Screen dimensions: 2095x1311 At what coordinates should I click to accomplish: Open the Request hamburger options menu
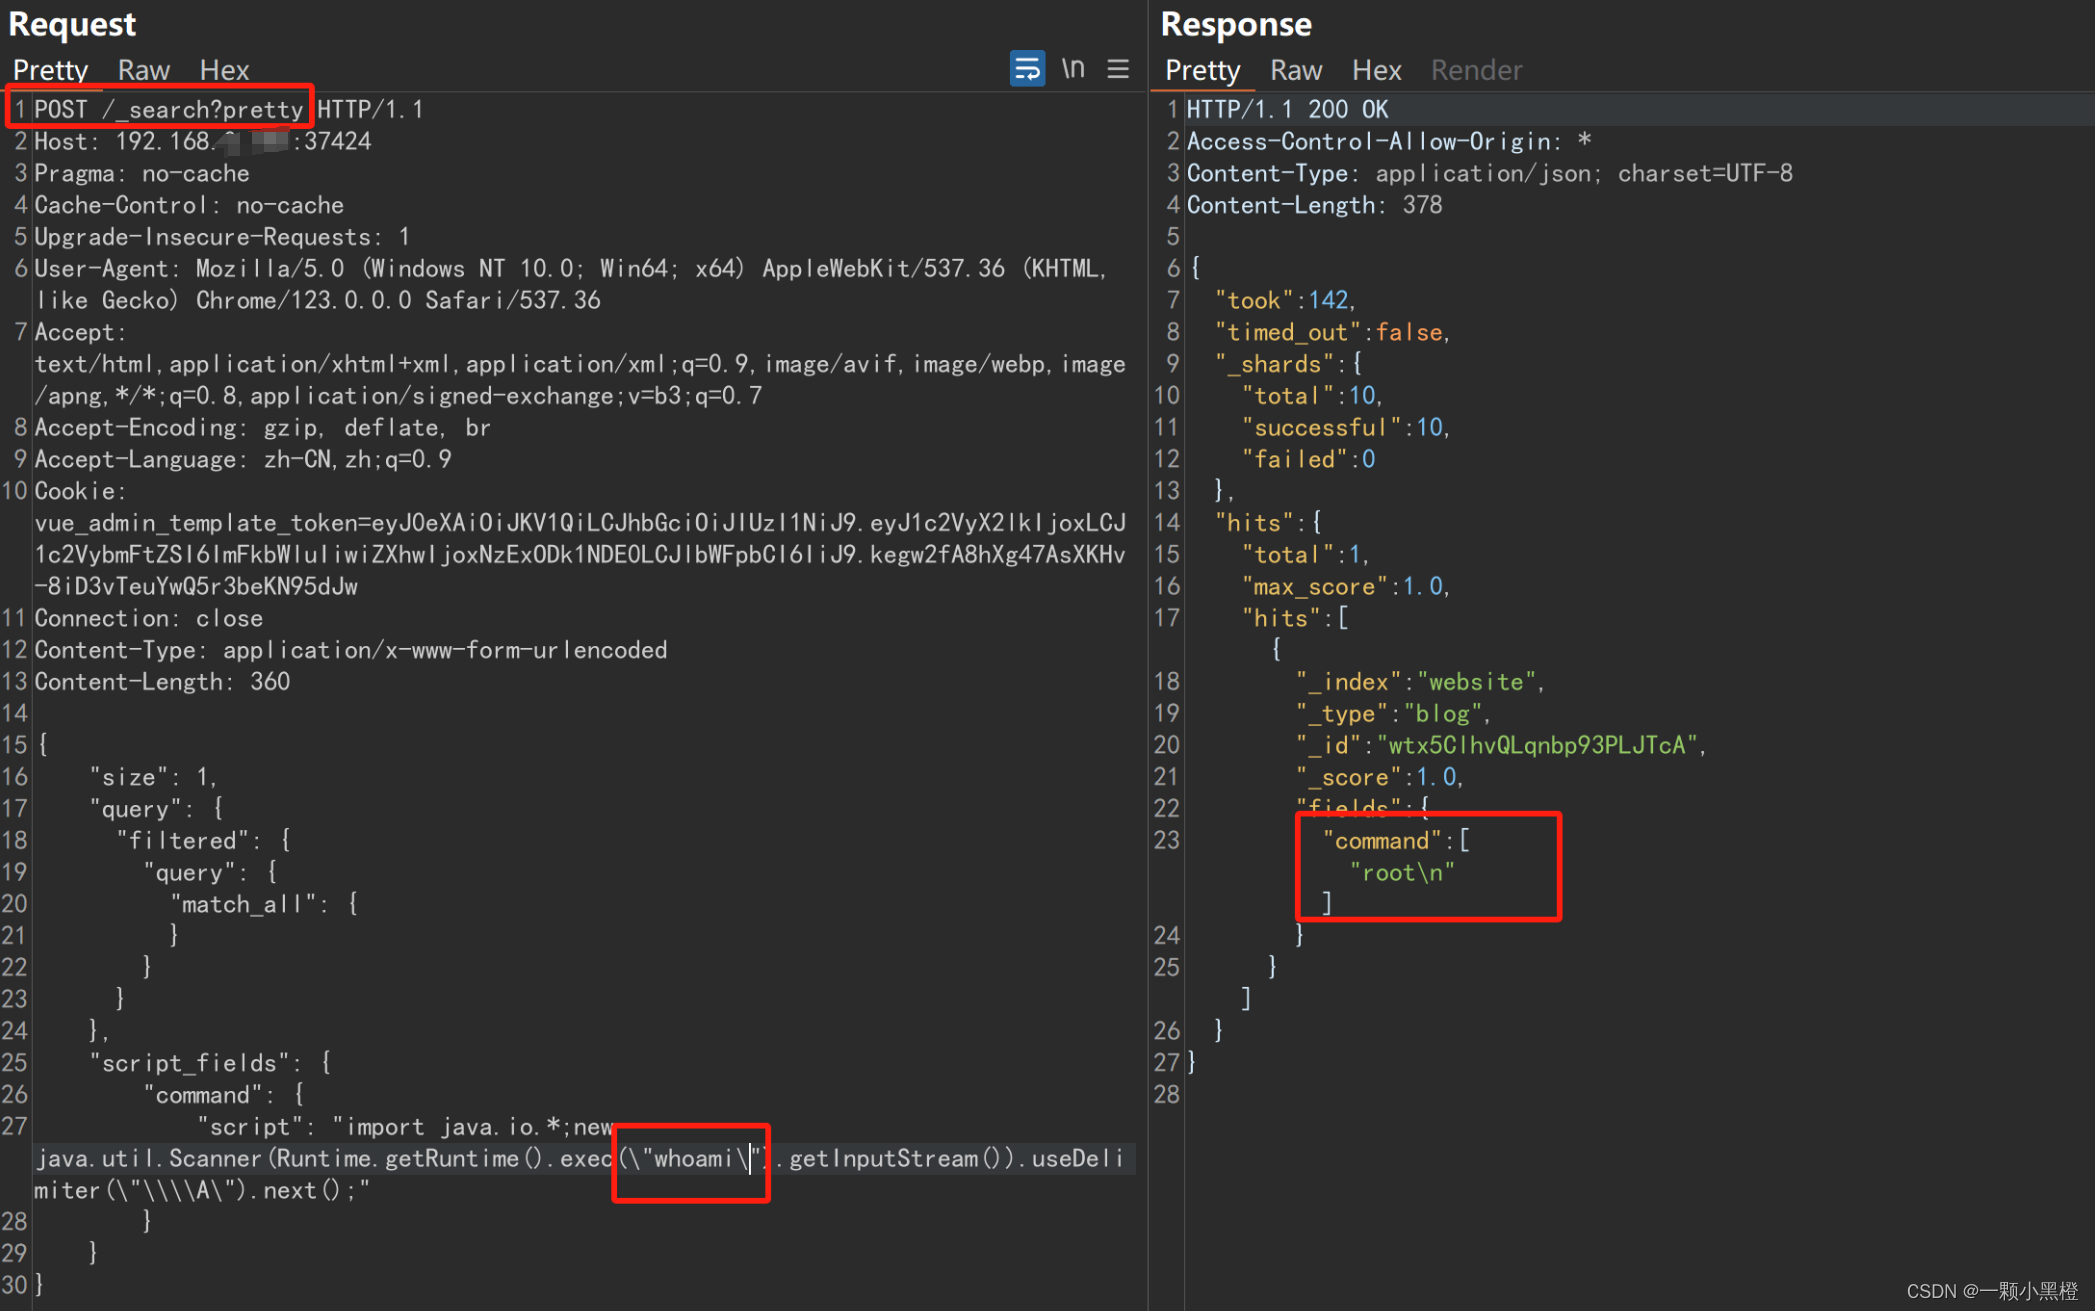[1118, 69]
